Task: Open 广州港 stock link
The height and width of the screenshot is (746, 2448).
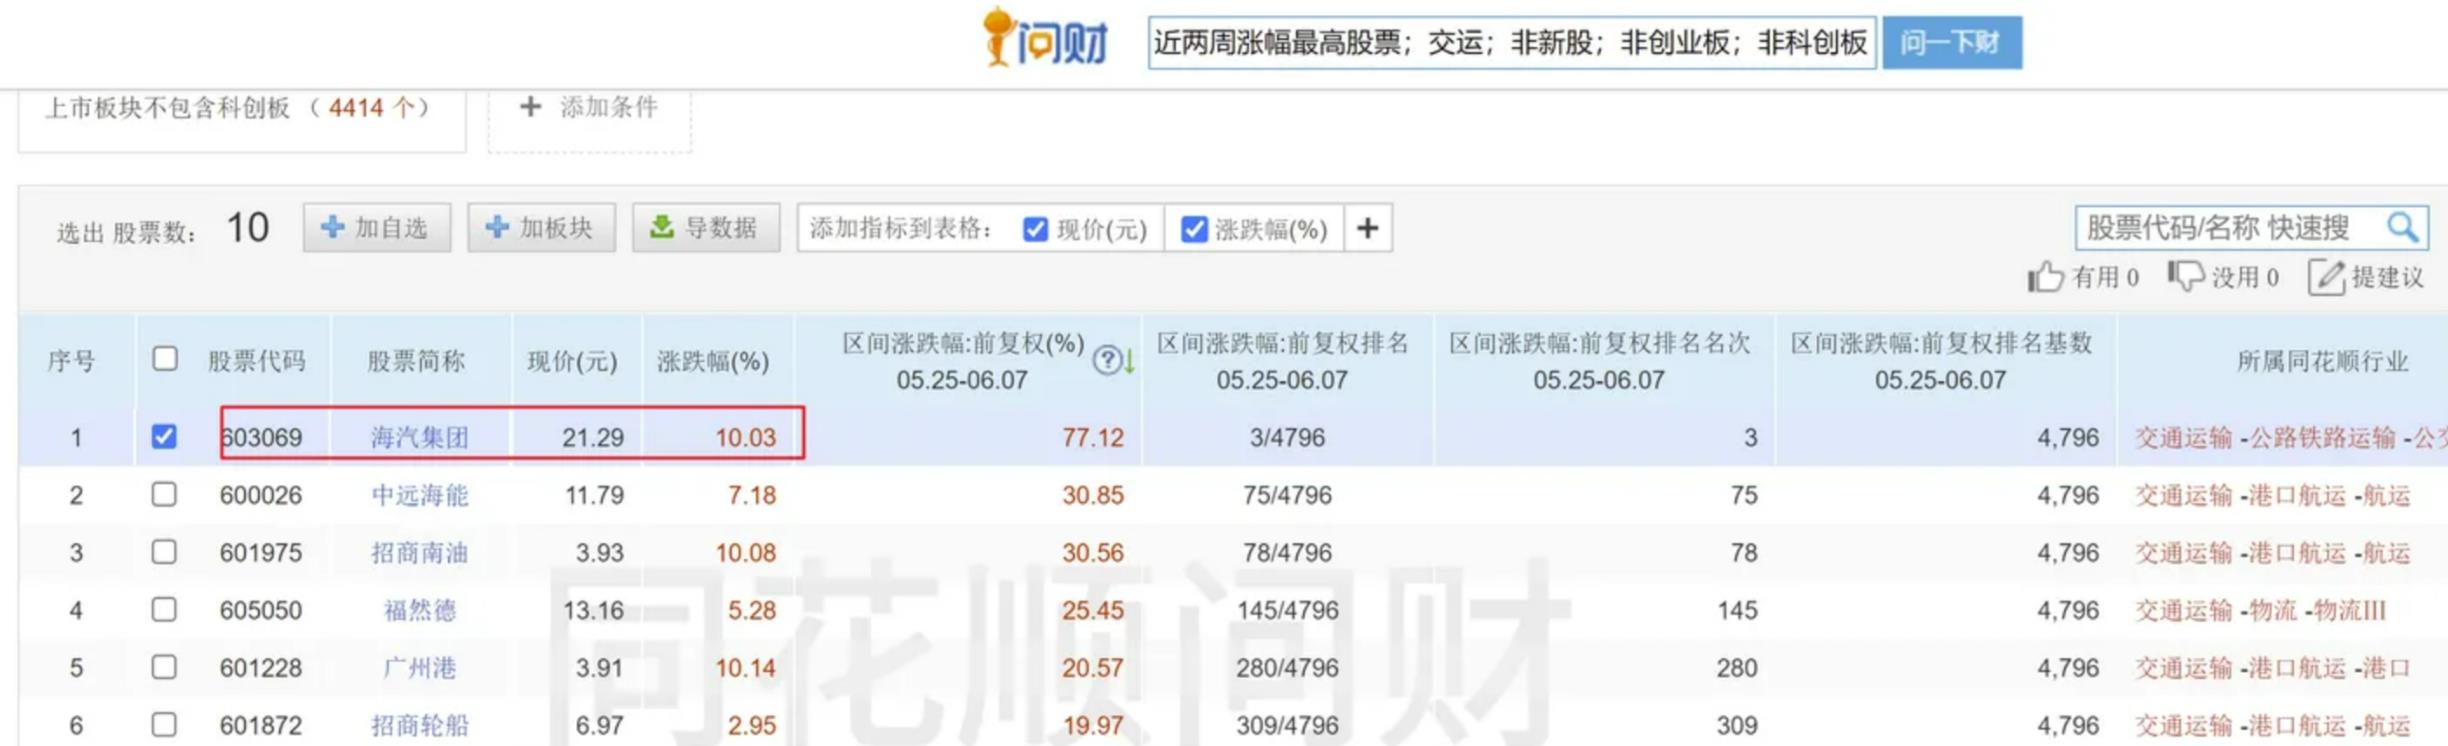Action: 419,667
